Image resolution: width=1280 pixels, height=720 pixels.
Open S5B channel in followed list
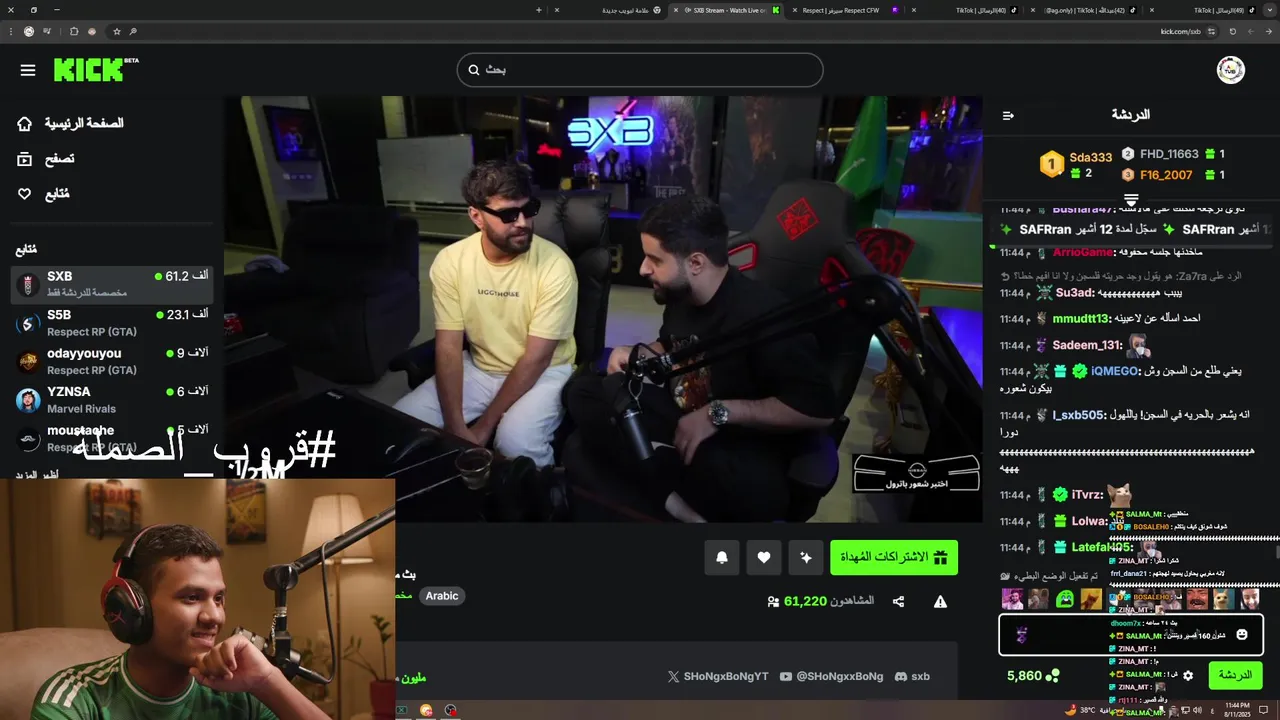[112, 322]
